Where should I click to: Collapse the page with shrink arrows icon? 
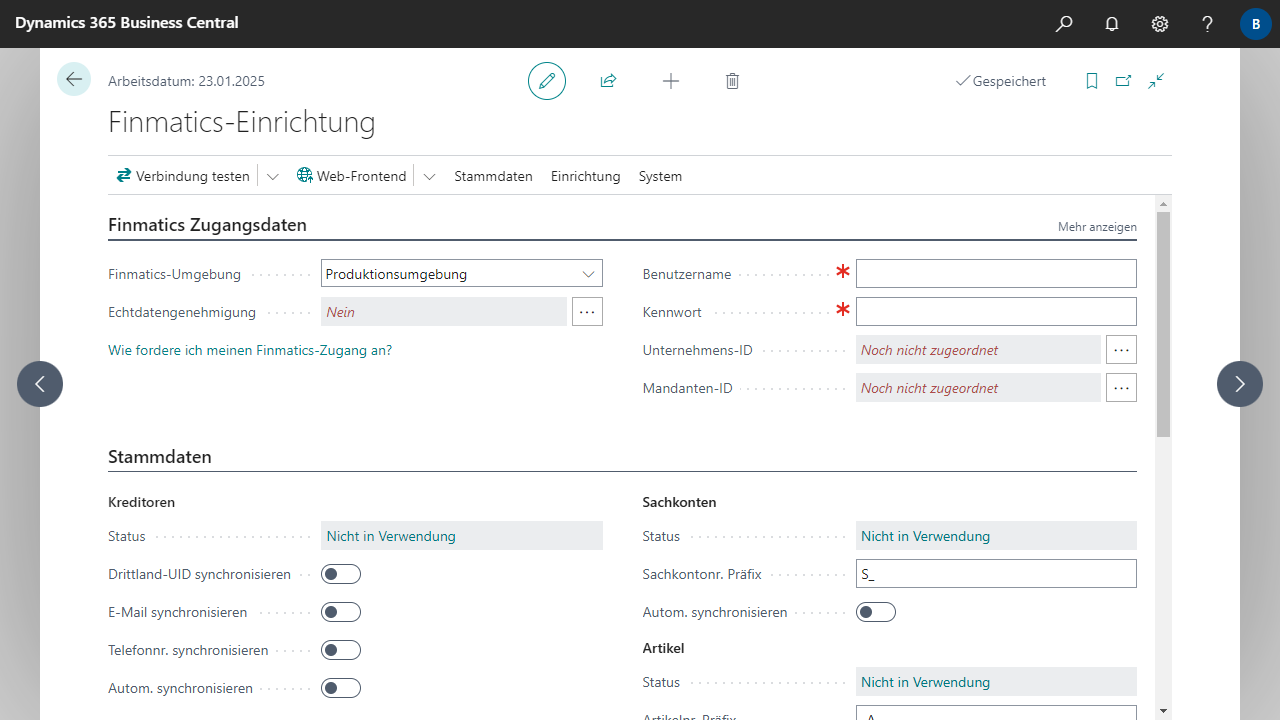point(1156,81)
